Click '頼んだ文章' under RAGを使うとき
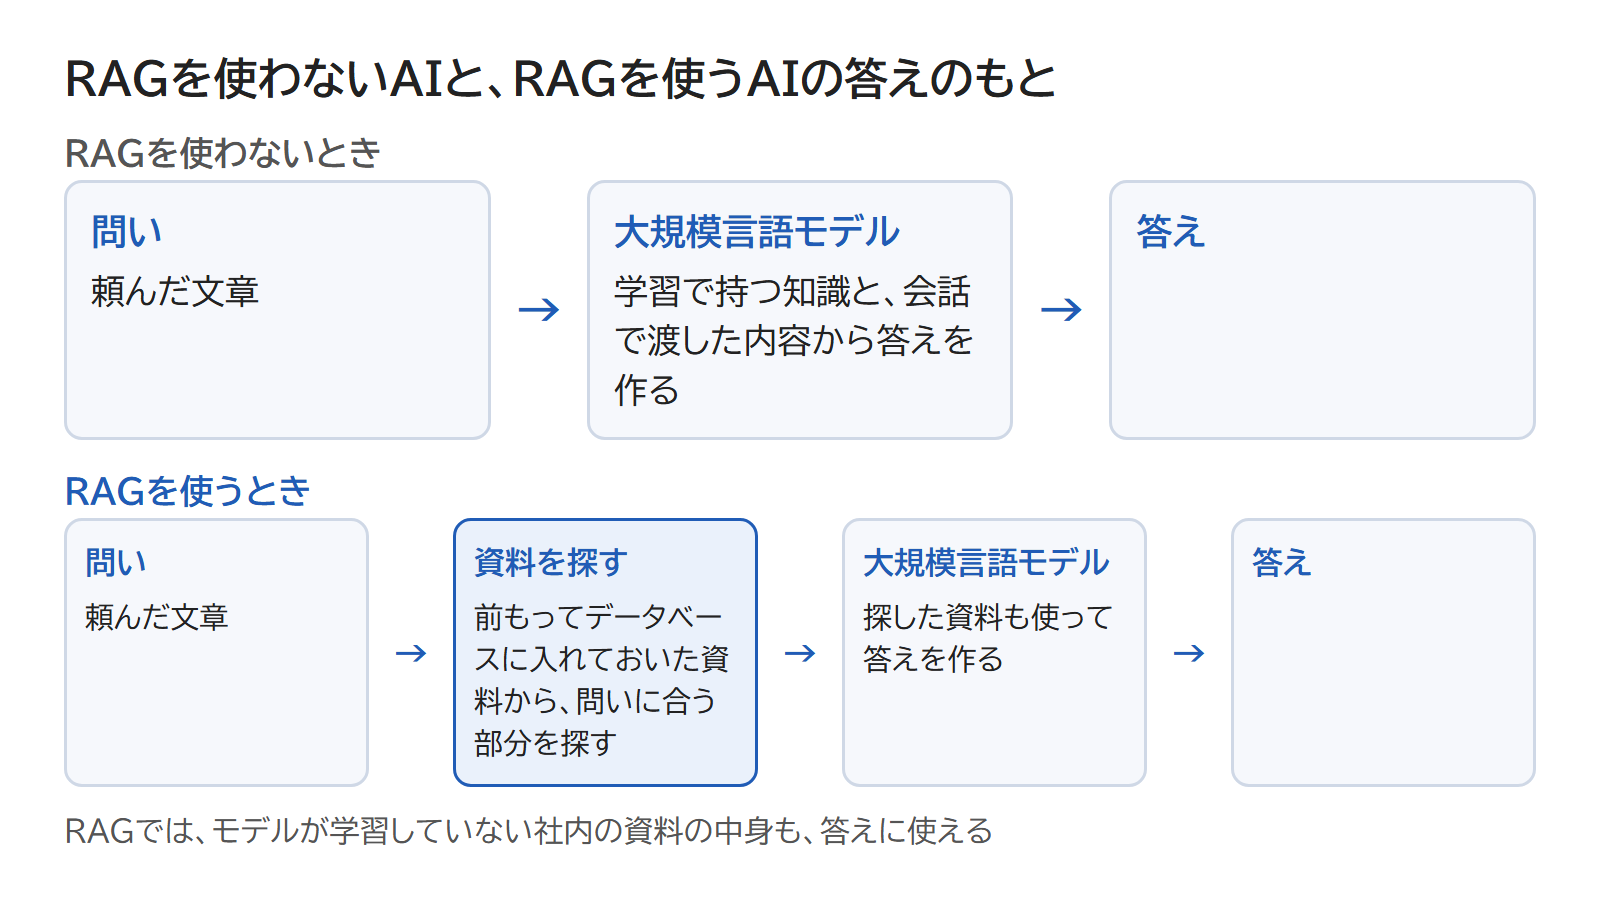1600x910 pixels. coord(157,617)
